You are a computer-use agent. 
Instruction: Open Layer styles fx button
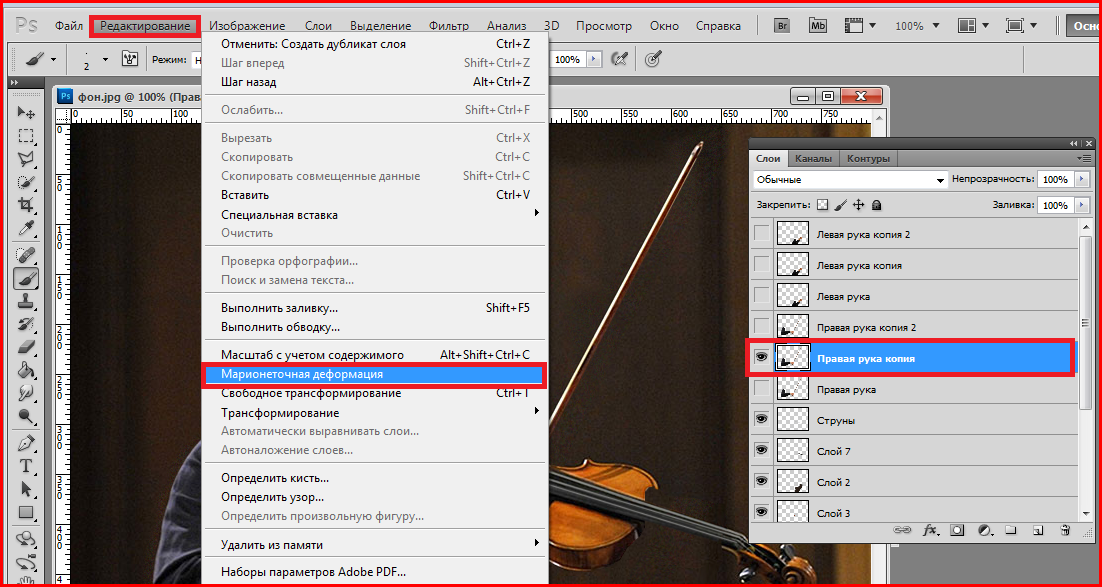coord(929,530)
